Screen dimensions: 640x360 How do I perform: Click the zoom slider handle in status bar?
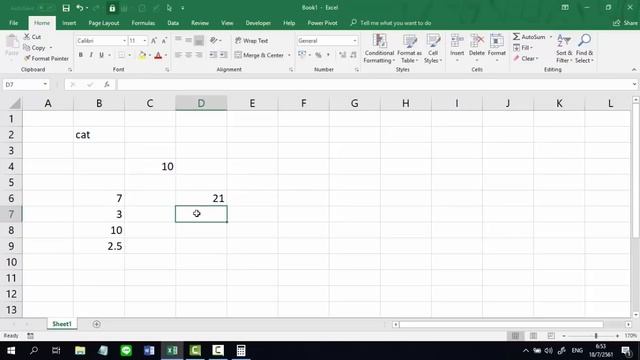click(x=596, y=336)
